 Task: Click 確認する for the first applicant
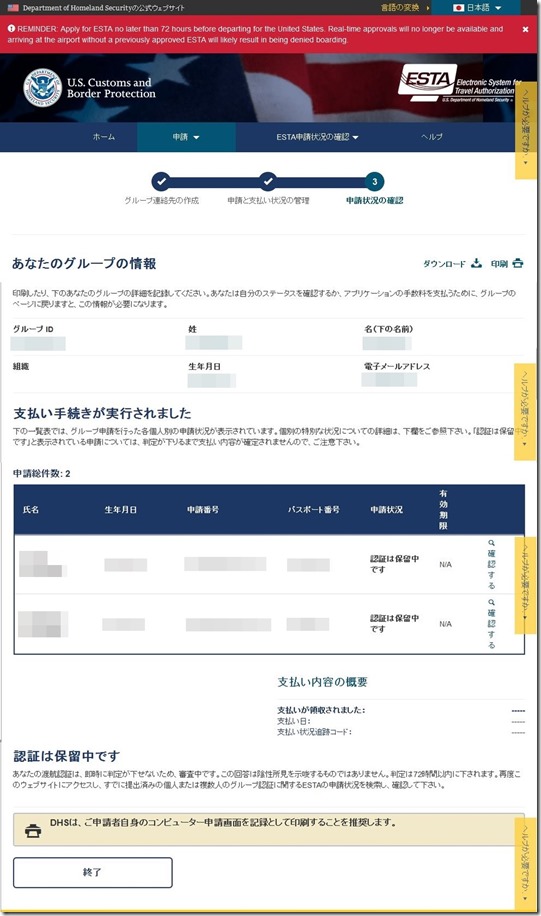click(x=491, y=564)
